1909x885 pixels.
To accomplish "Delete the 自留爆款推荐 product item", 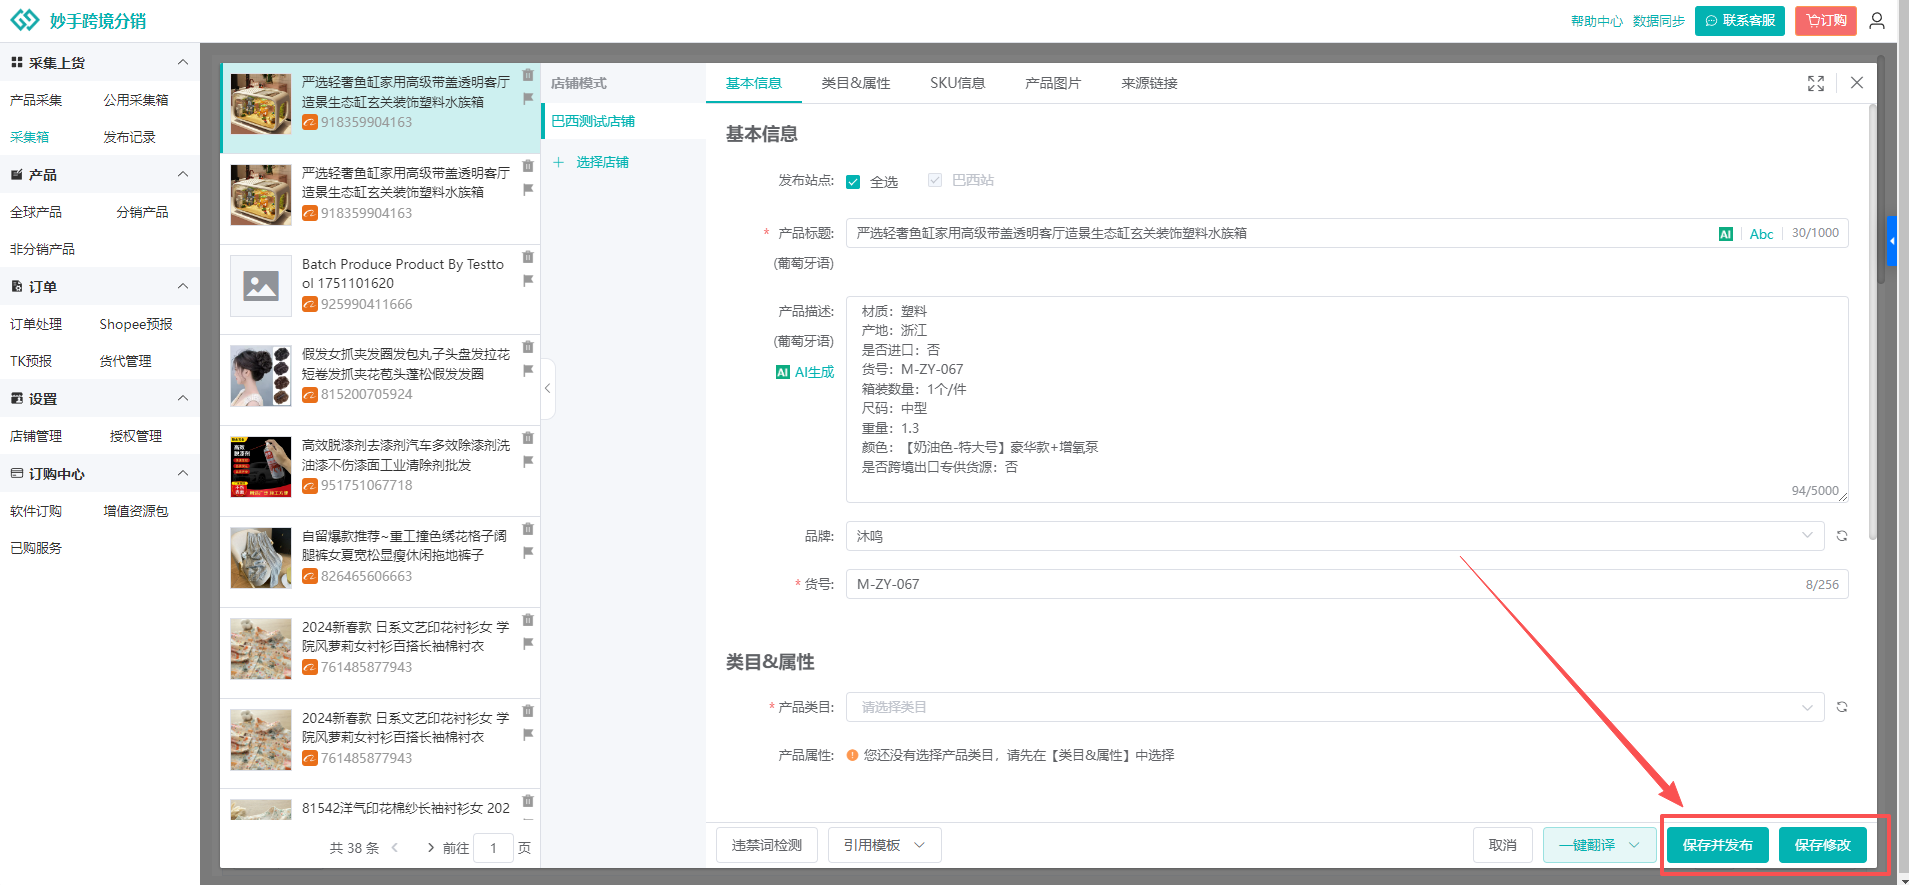I will [528, 529].
